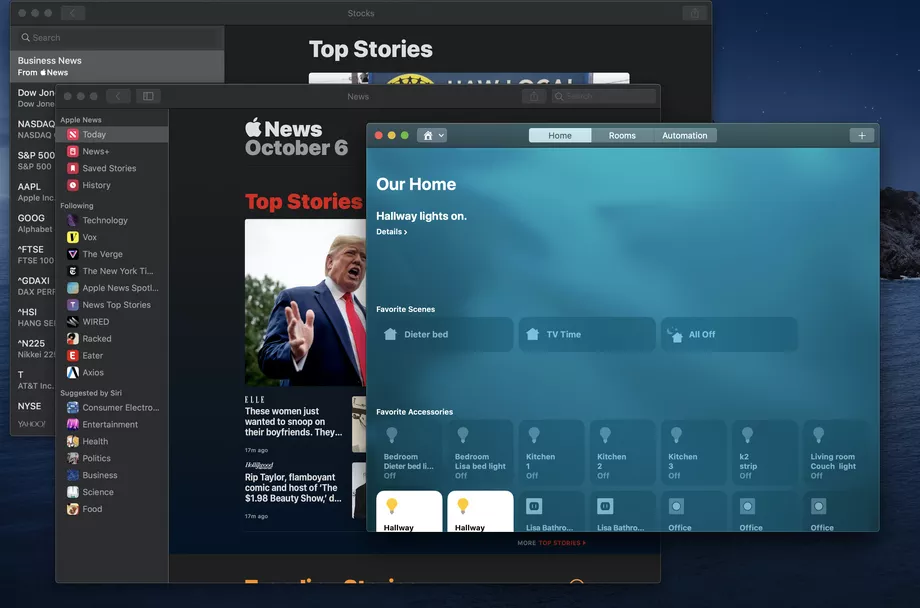The height and width of the screenshot is (608, 920).
Task: Switch to the Automation tab
Action: 685,136
